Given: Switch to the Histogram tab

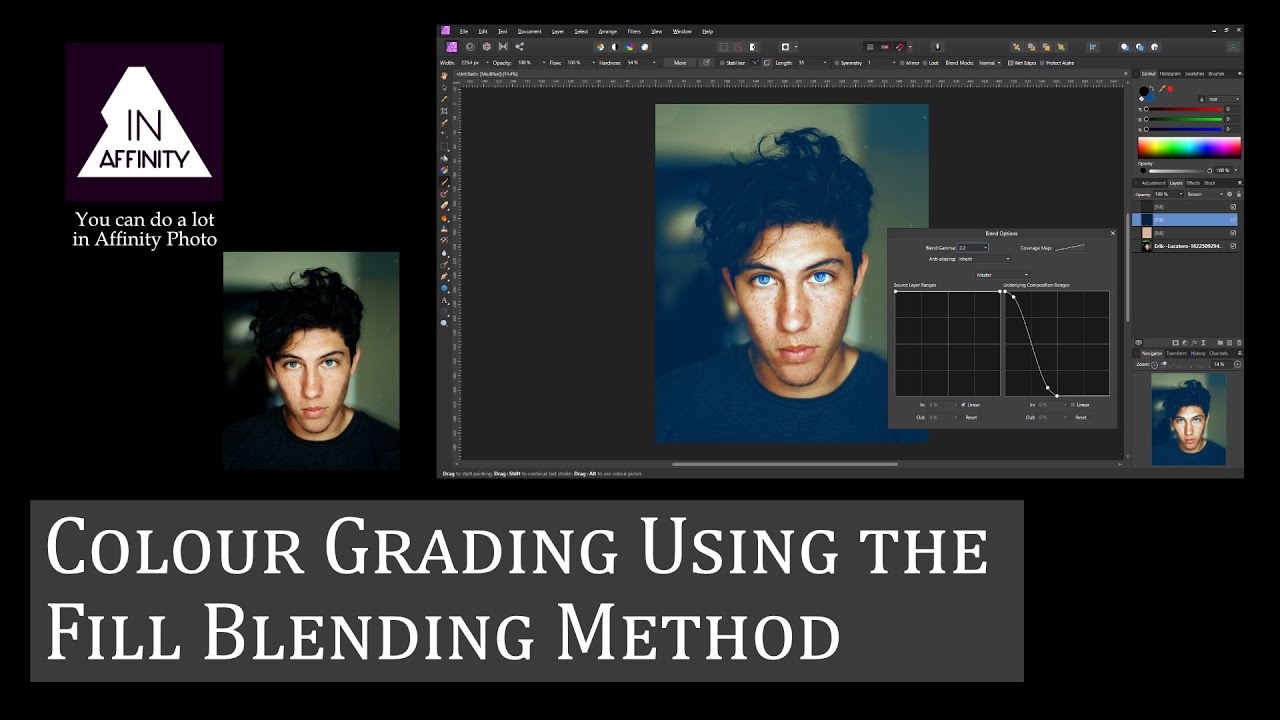Looking at the screenshot, I should tap(1170, 74).
